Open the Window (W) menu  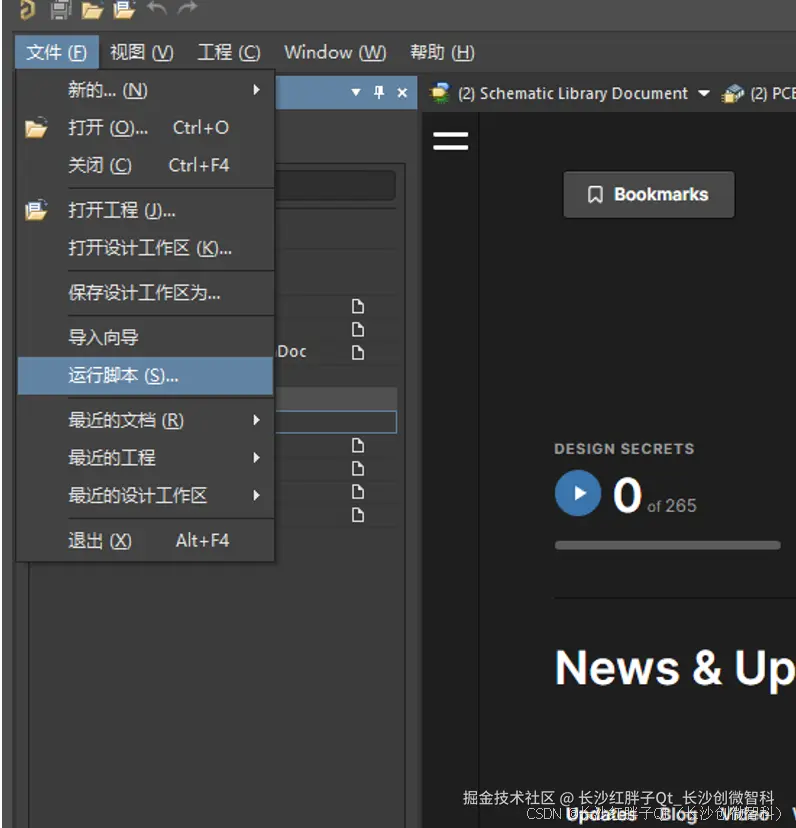click(x=335, y=52)
